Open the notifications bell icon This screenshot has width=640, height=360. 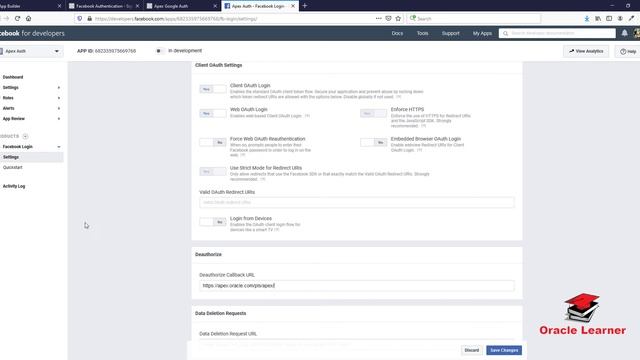pyautogui.click(x=624, y=33)
